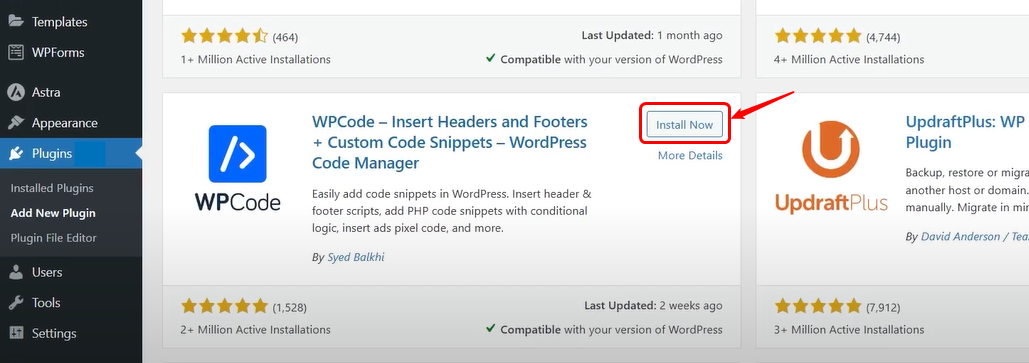Click '1+ Million Active Installations' text

[256, 59]
